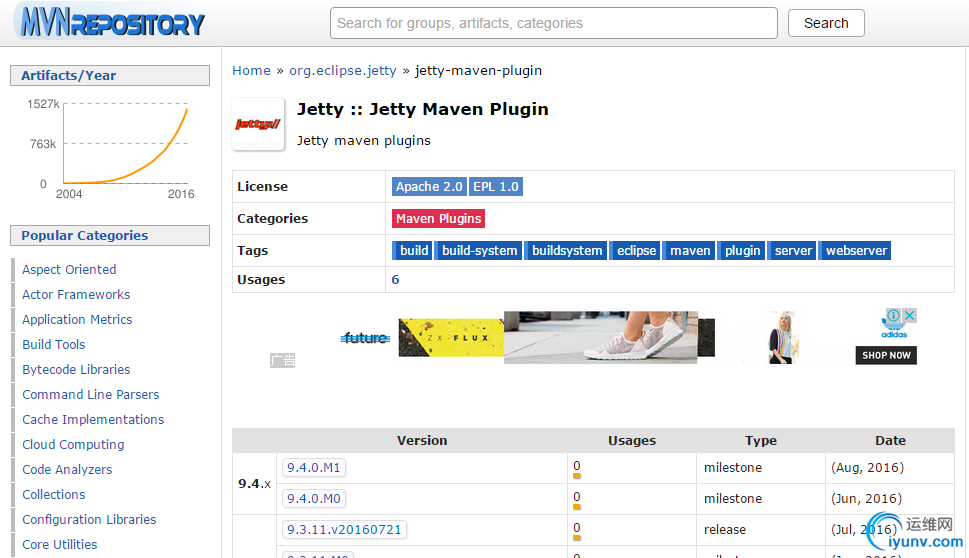
Task: Focus the search groups and artifacts field
Action: 553,23
